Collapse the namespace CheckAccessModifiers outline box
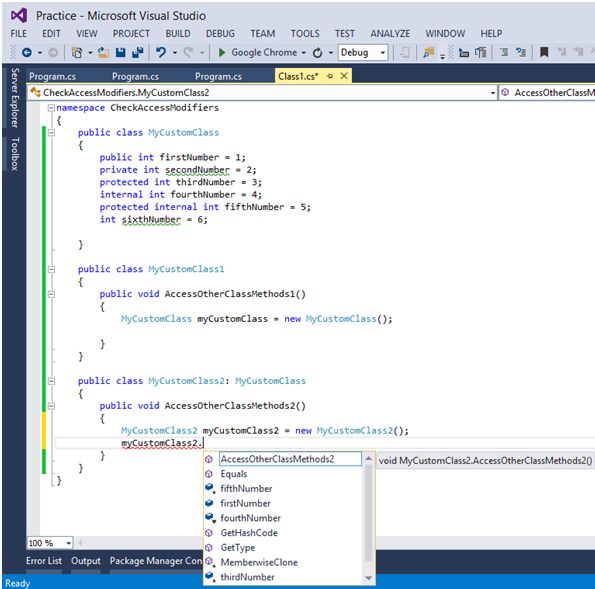 tap(51, 108)
